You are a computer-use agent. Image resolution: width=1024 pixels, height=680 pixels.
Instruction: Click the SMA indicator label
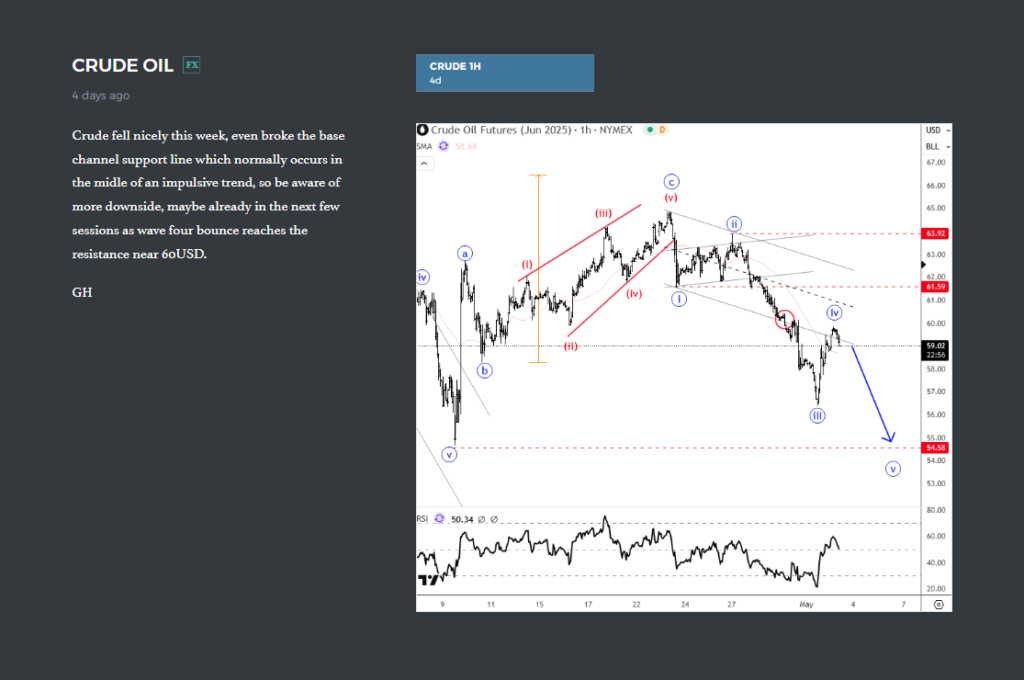point(424,146)
